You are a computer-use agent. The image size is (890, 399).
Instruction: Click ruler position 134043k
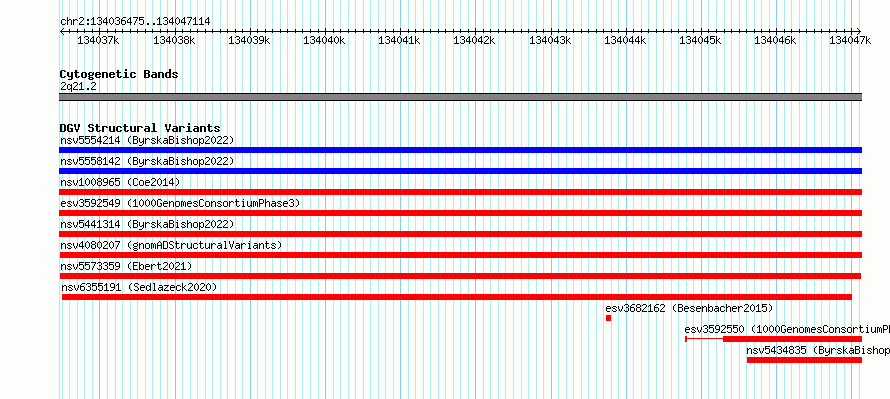(550, 40)
